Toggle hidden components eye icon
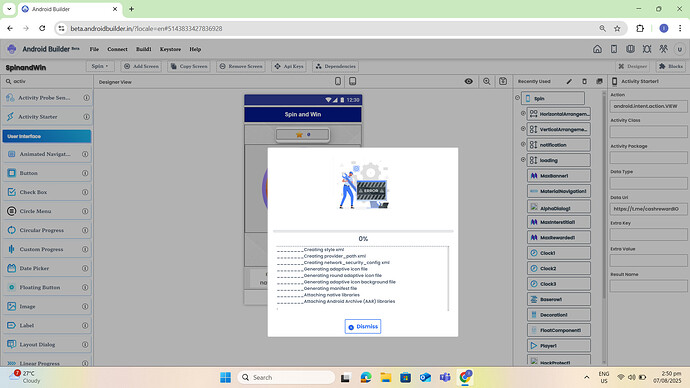690x388 pixels. (x=469, y=81)
